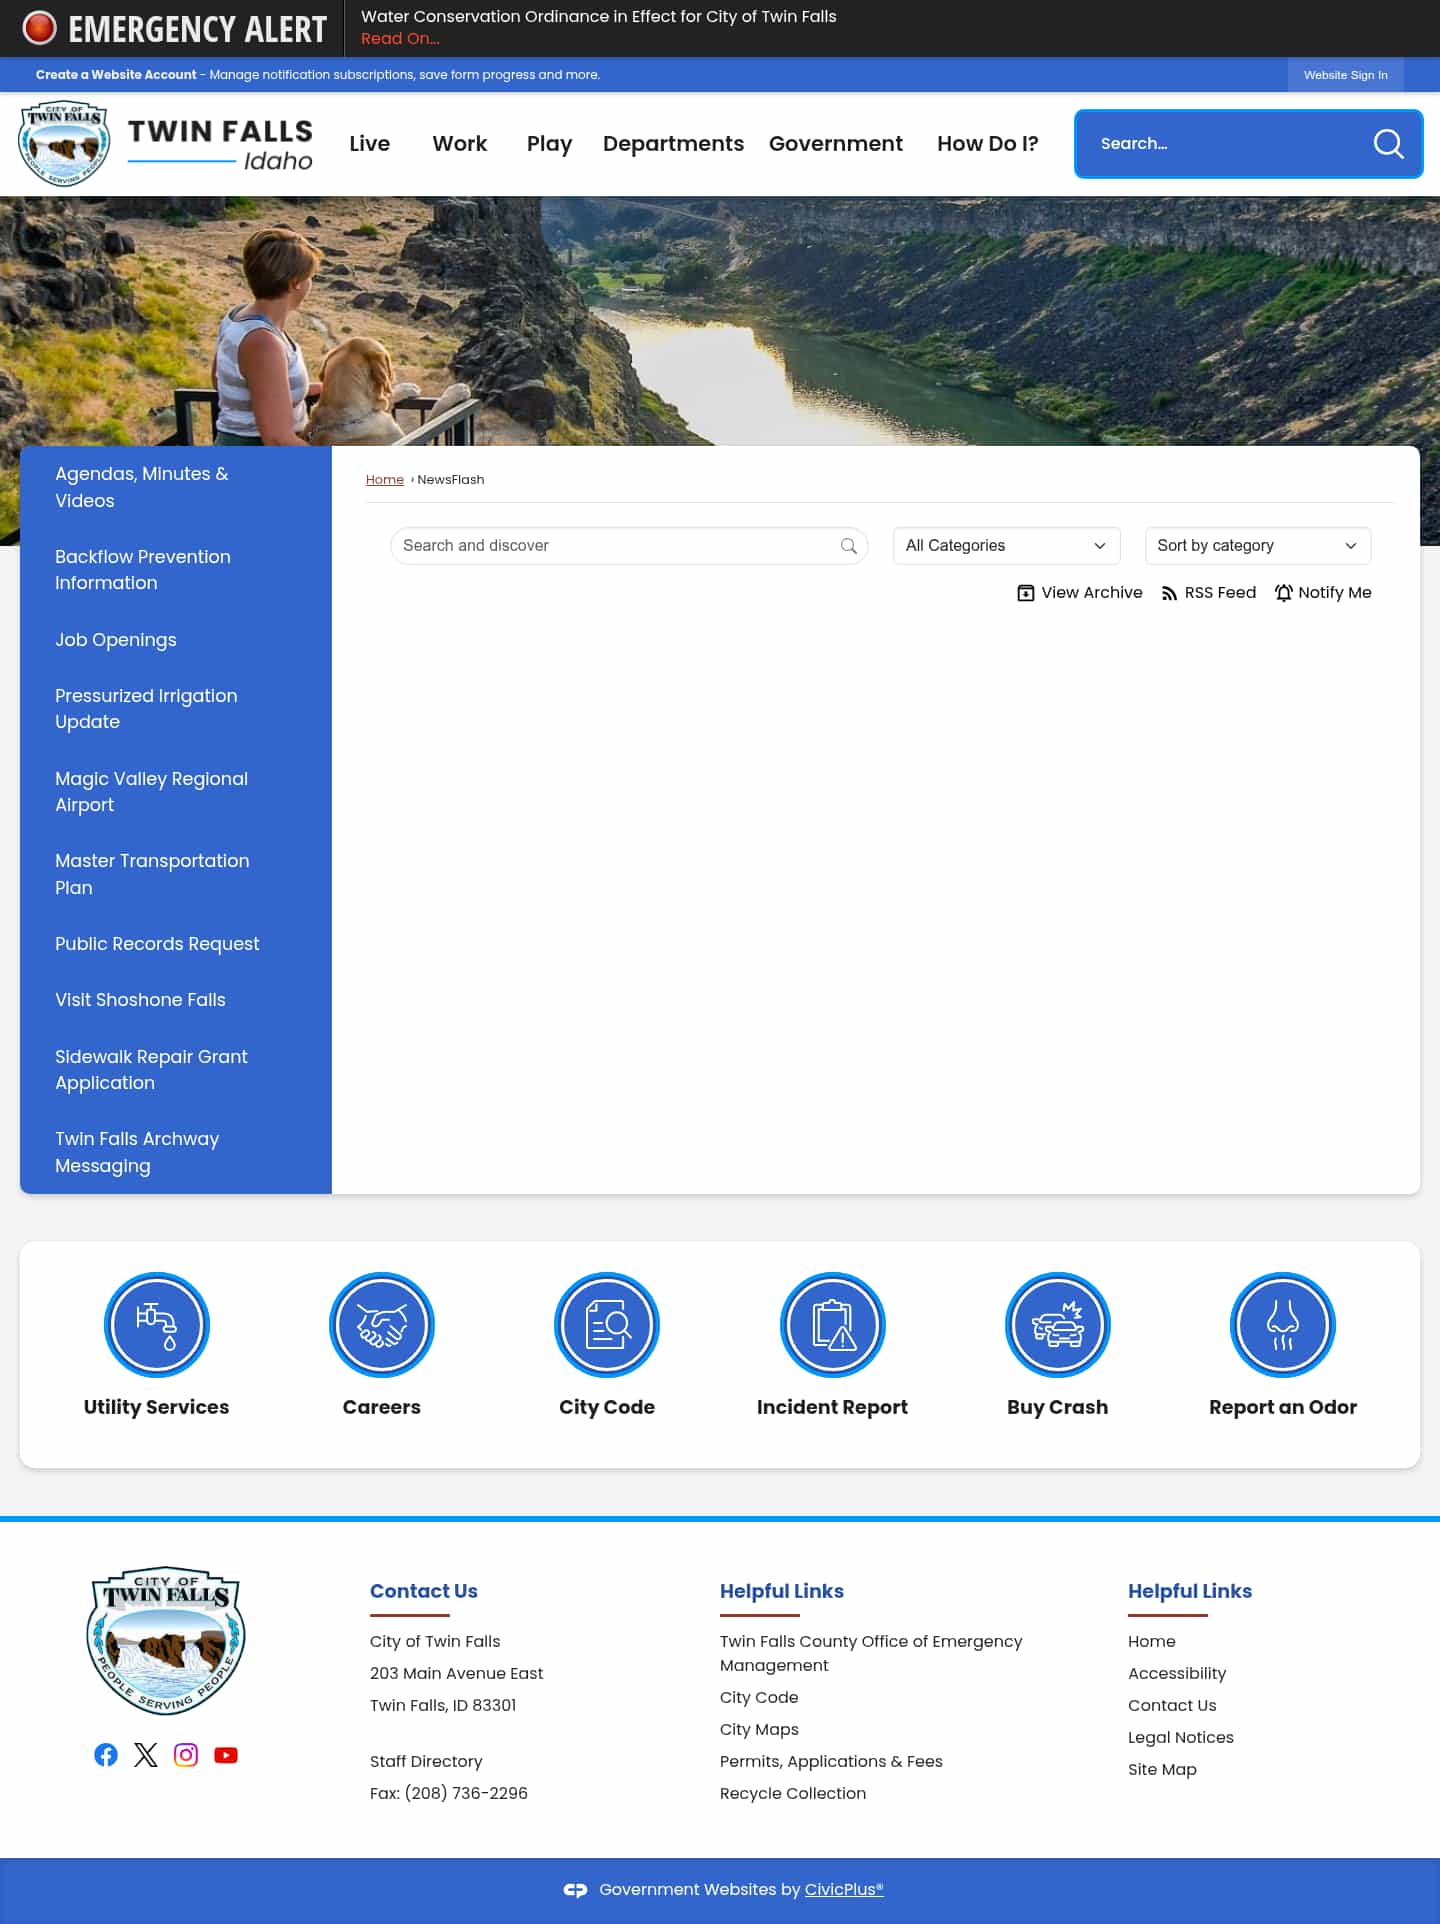This screenshot has height=1924, width=1440.
Task: Open the Buy Crash car icon
Action: tap(1058, 1325)
